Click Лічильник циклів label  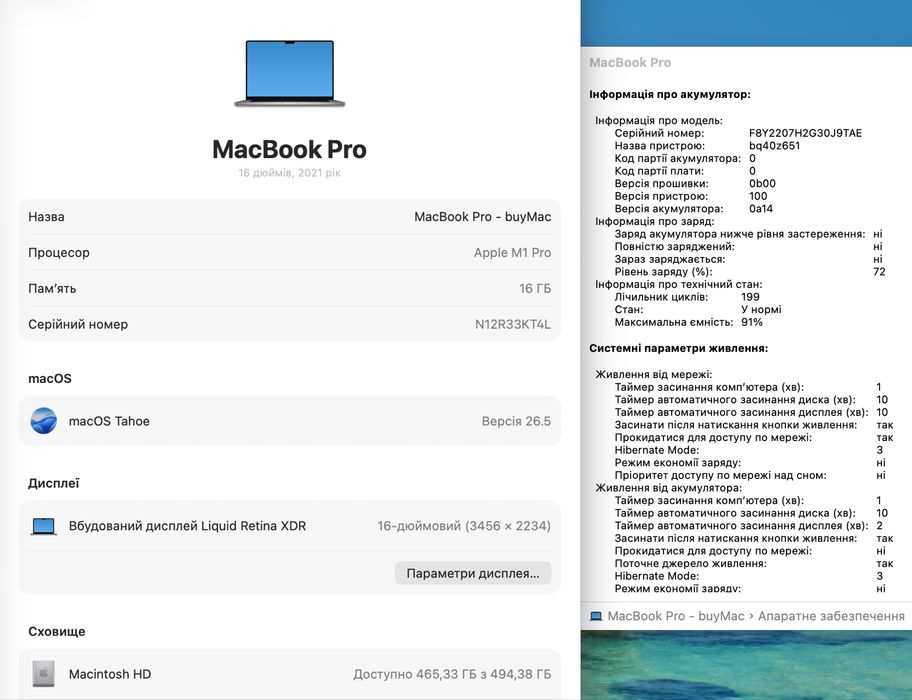click(x=661, y=297)
